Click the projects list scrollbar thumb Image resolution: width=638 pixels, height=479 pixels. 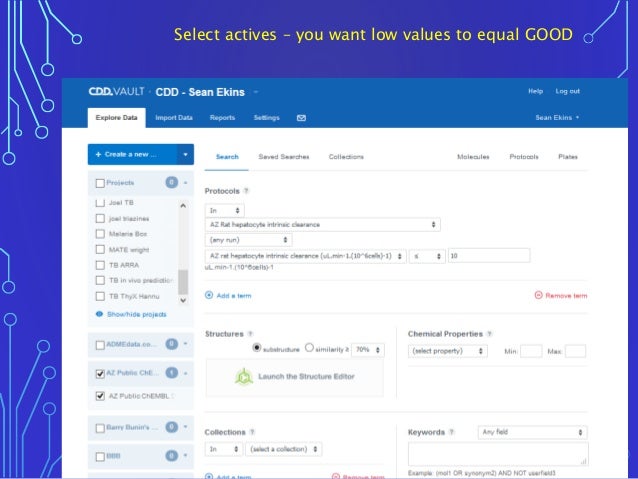point(183,282)
